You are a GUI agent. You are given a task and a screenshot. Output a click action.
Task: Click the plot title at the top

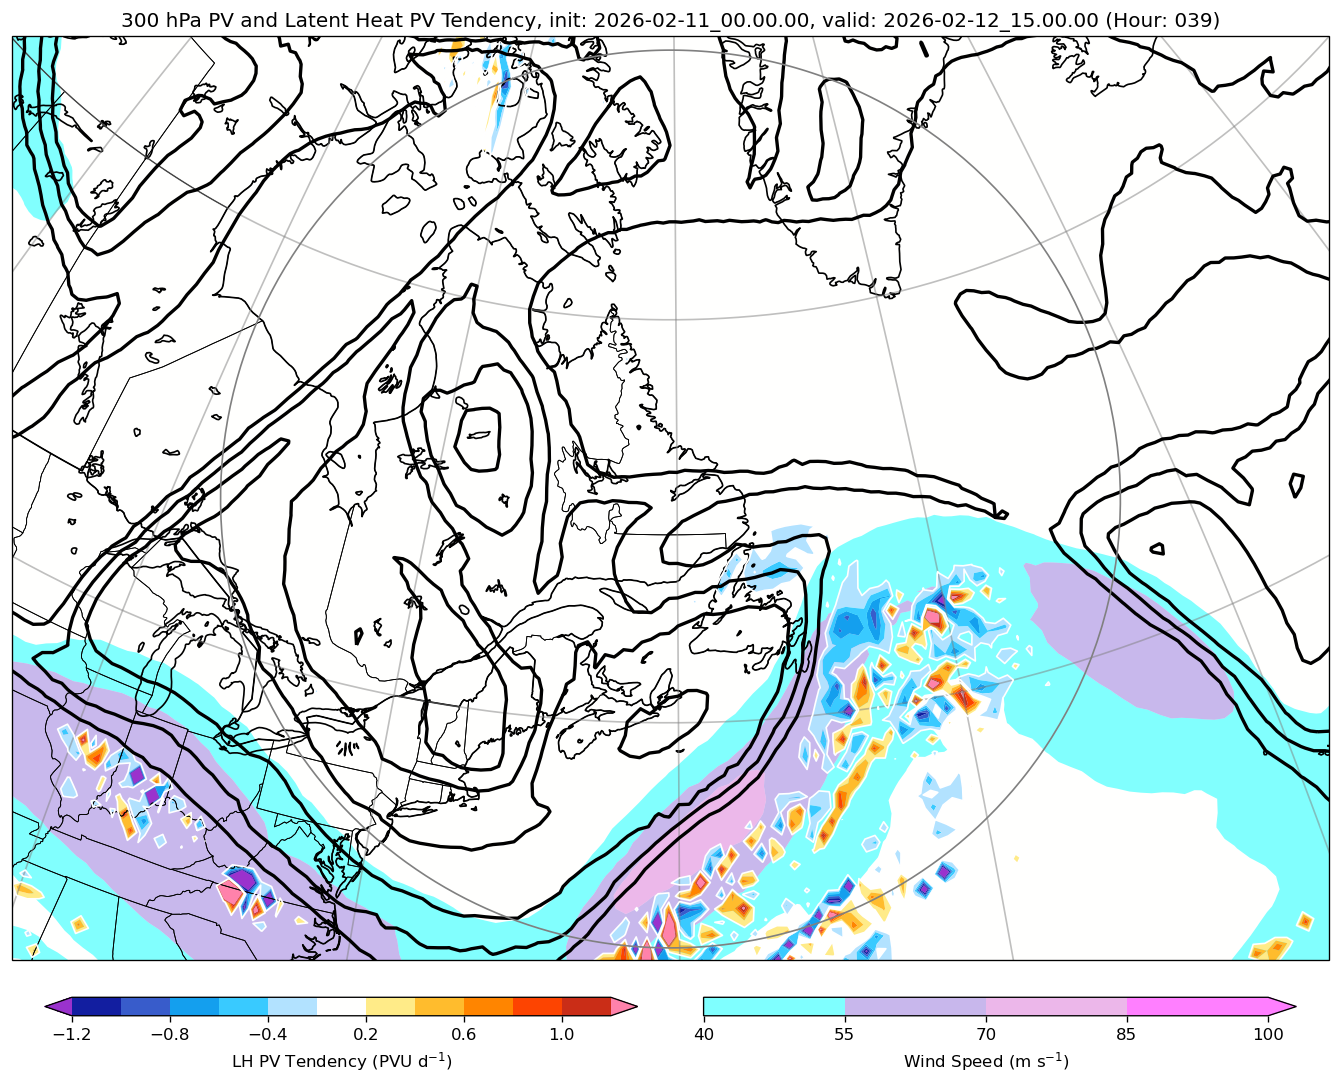tap(670, 20)
